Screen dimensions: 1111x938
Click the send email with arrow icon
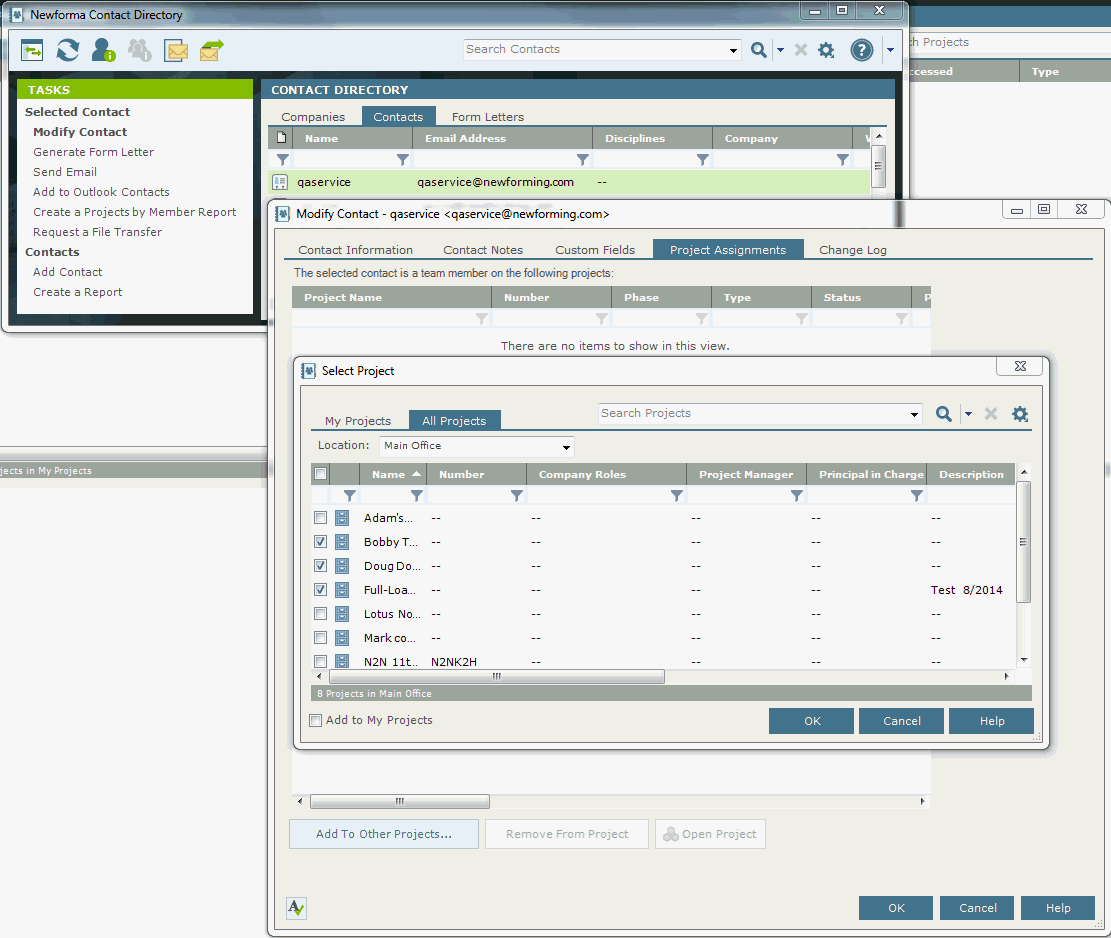tap(211, 50)
